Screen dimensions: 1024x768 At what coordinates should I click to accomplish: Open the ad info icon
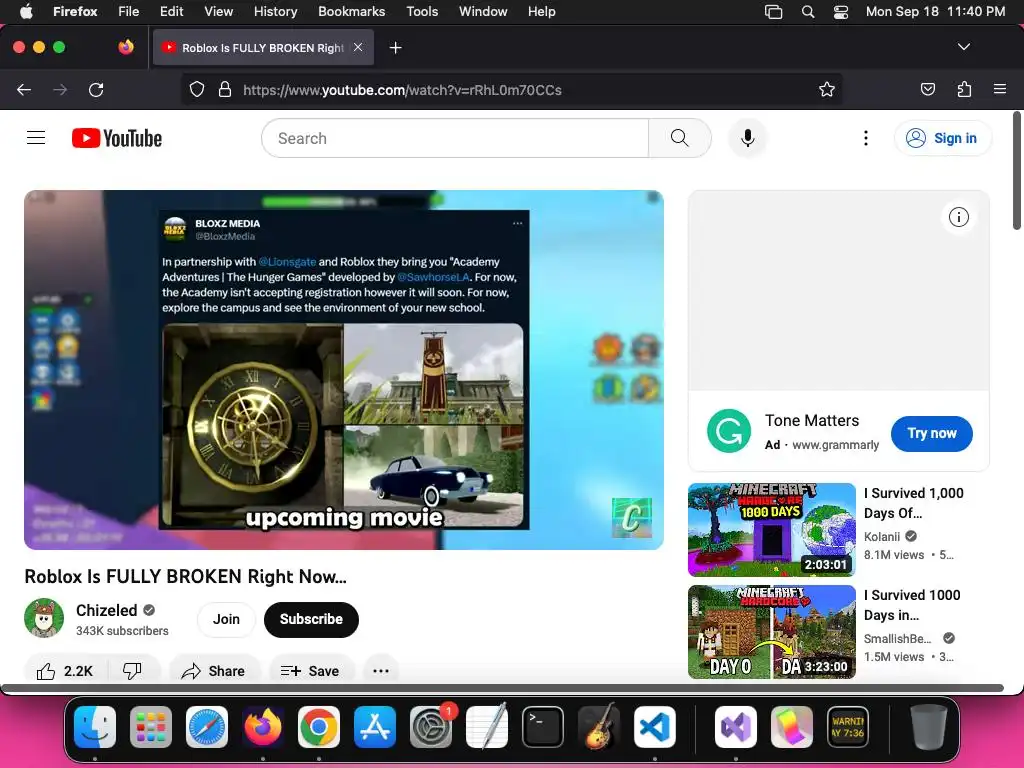(959, 217)
